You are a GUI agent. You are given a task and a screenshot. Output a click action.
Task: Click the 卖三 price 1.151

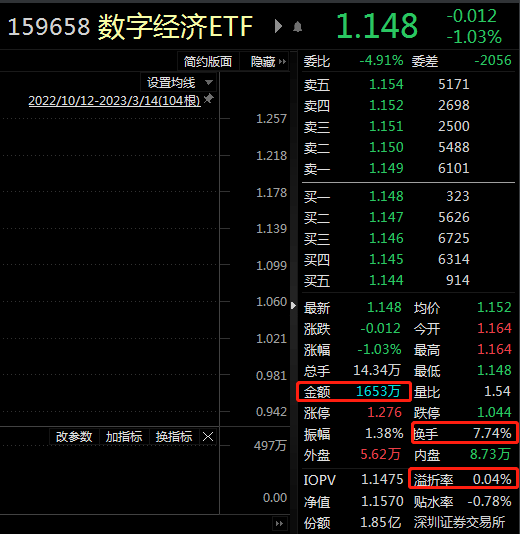pos(387,126)
